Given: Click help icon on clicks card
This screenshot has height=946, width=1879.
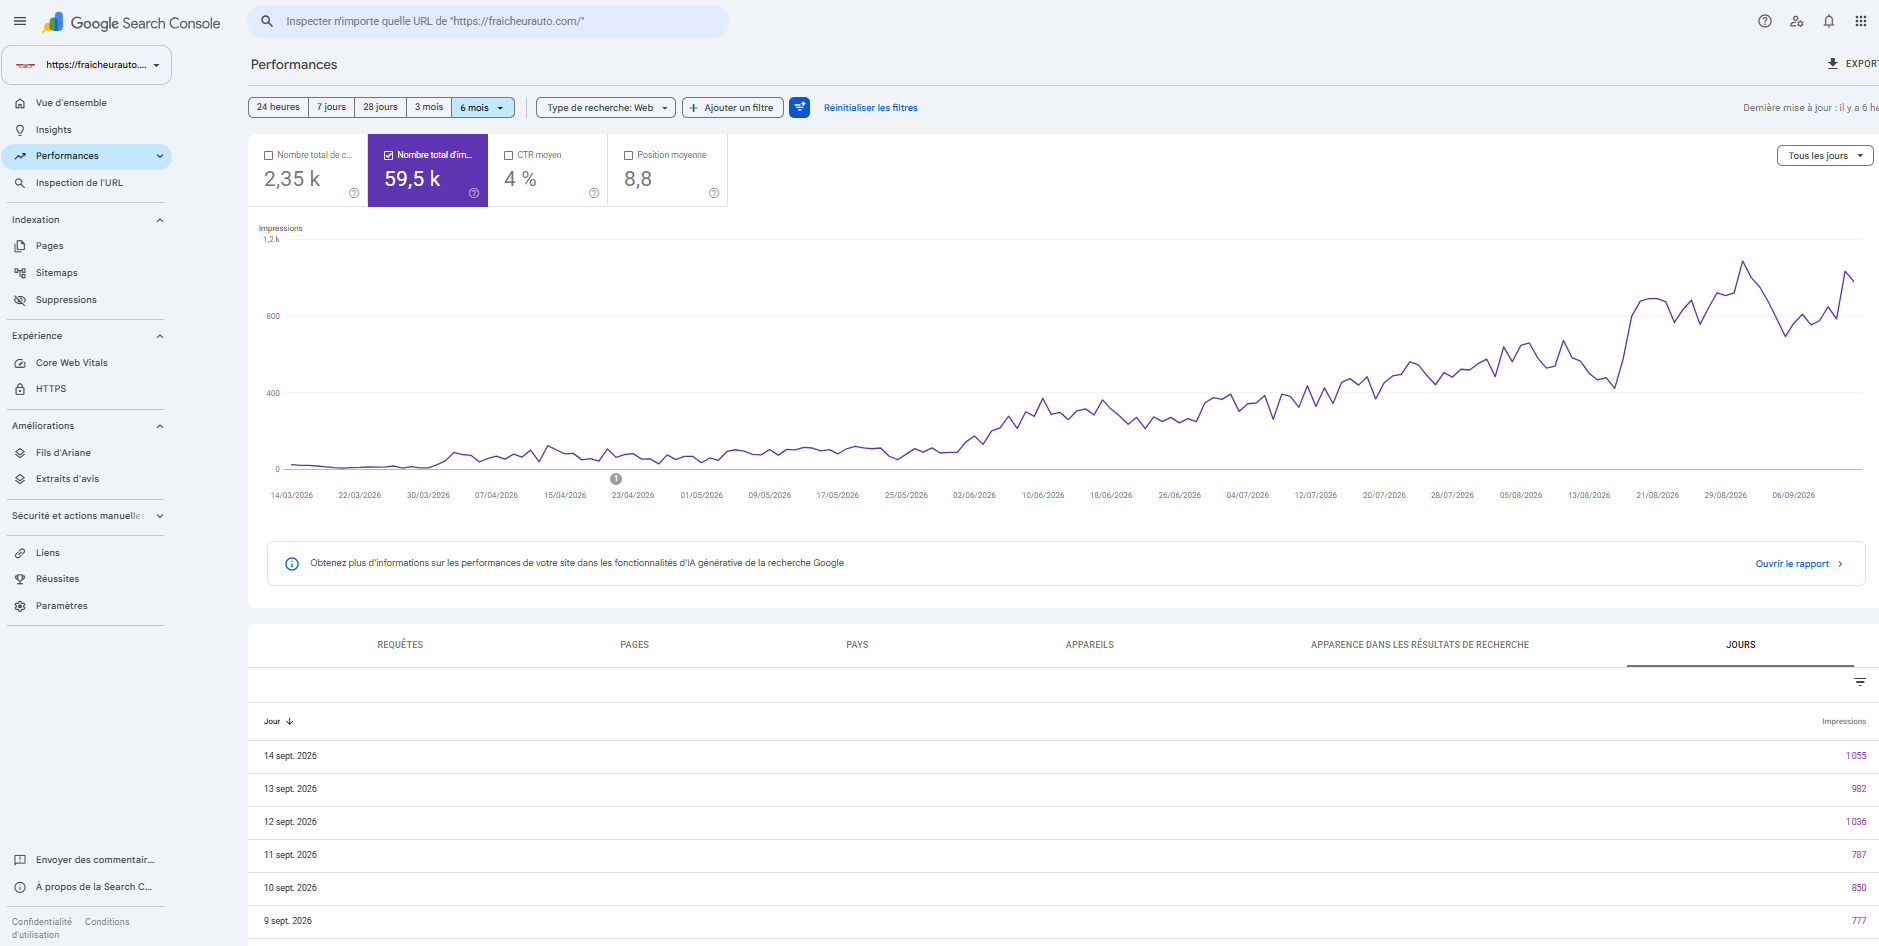Looking at the screenshot, I should (x=354, y=193).
